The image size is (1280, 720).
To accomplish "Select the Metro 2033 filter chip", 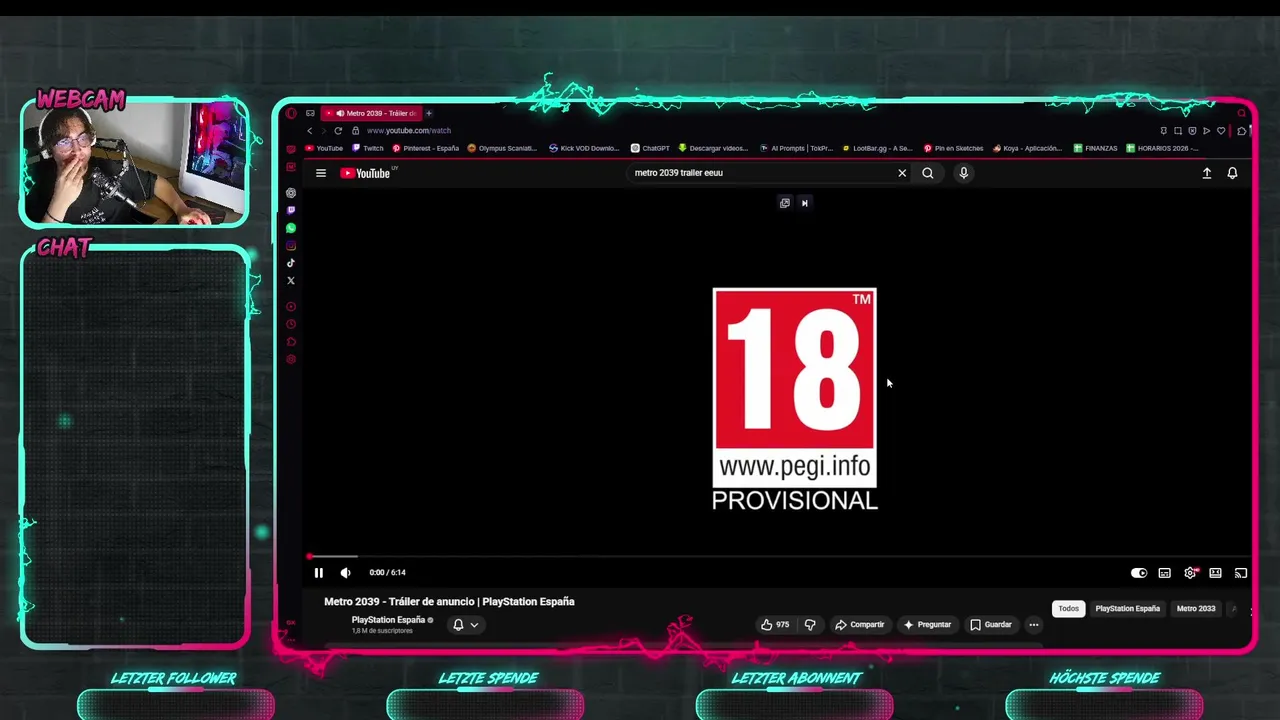I will tap(1196, 609).
